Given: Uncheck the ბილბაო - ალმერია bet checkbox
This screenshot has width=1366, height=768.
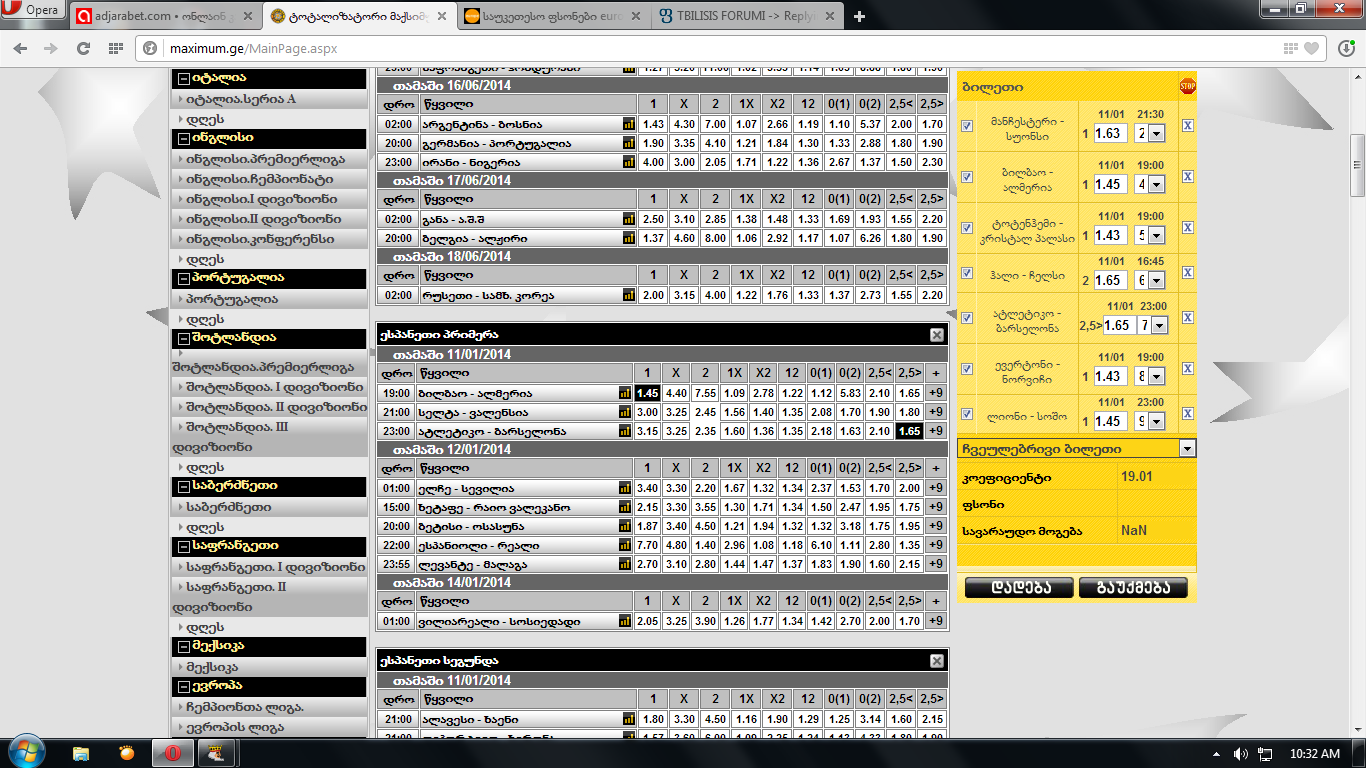Looking at the screenshot, I should [967, 177].
